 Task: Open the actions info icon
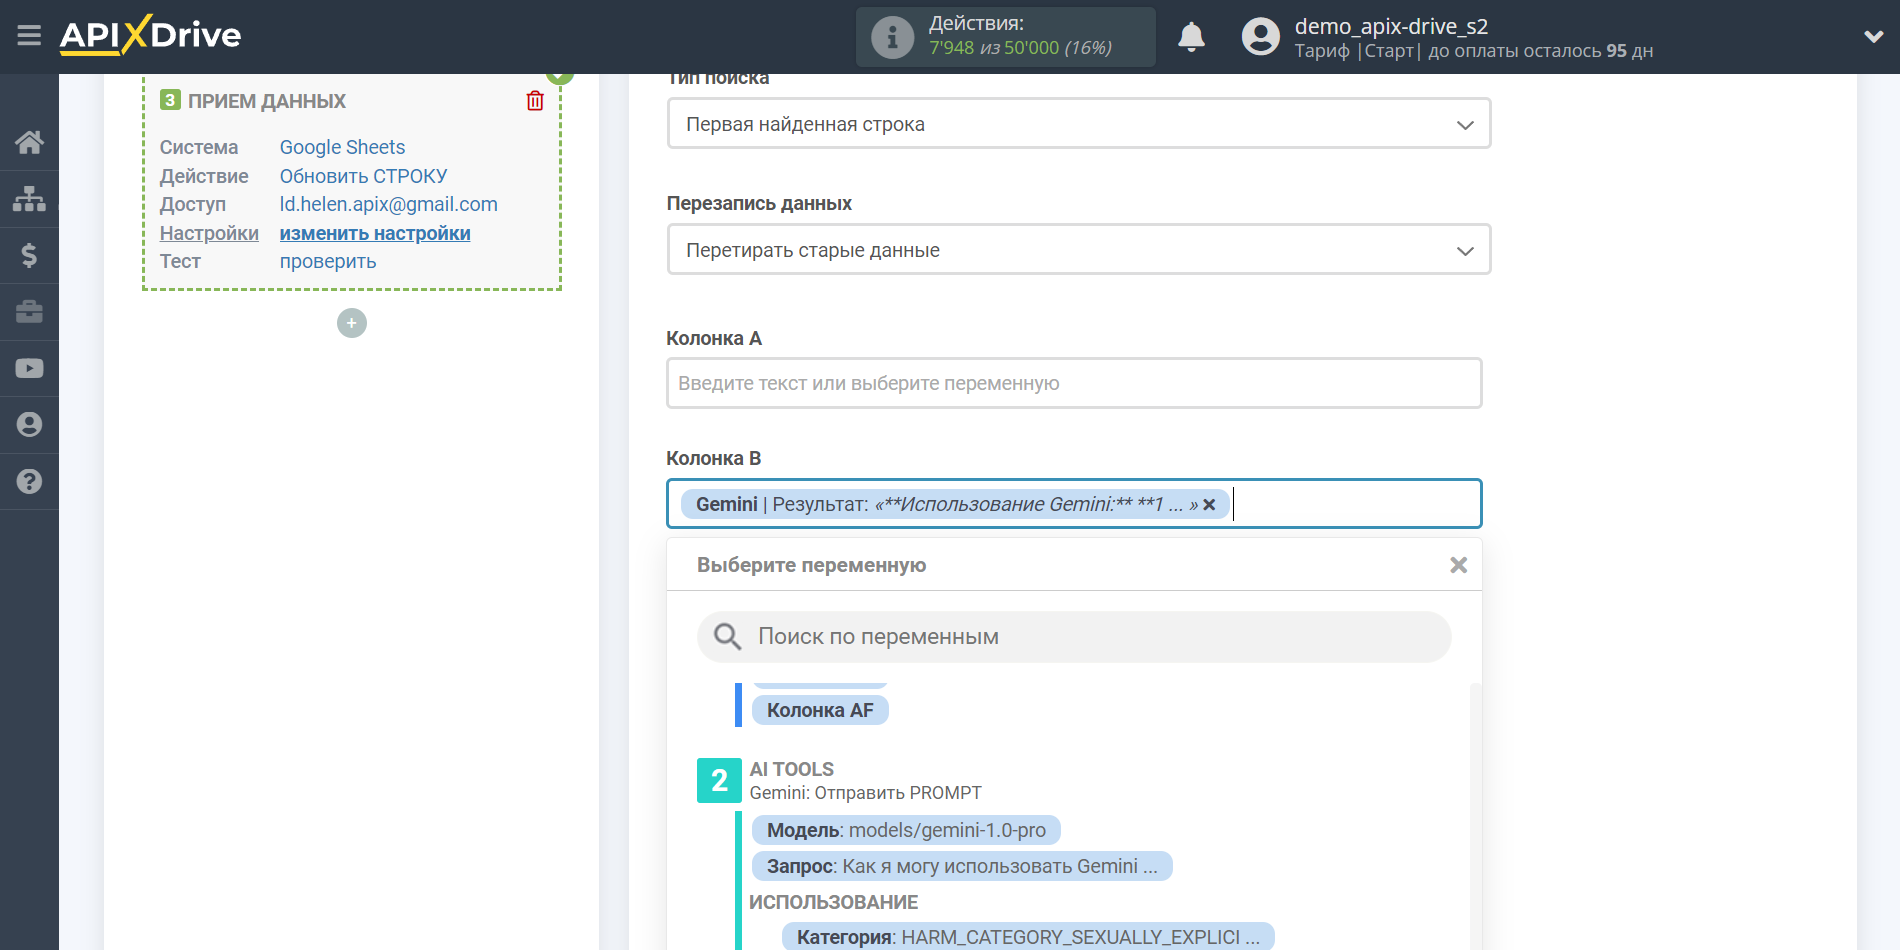coord(892,37)
